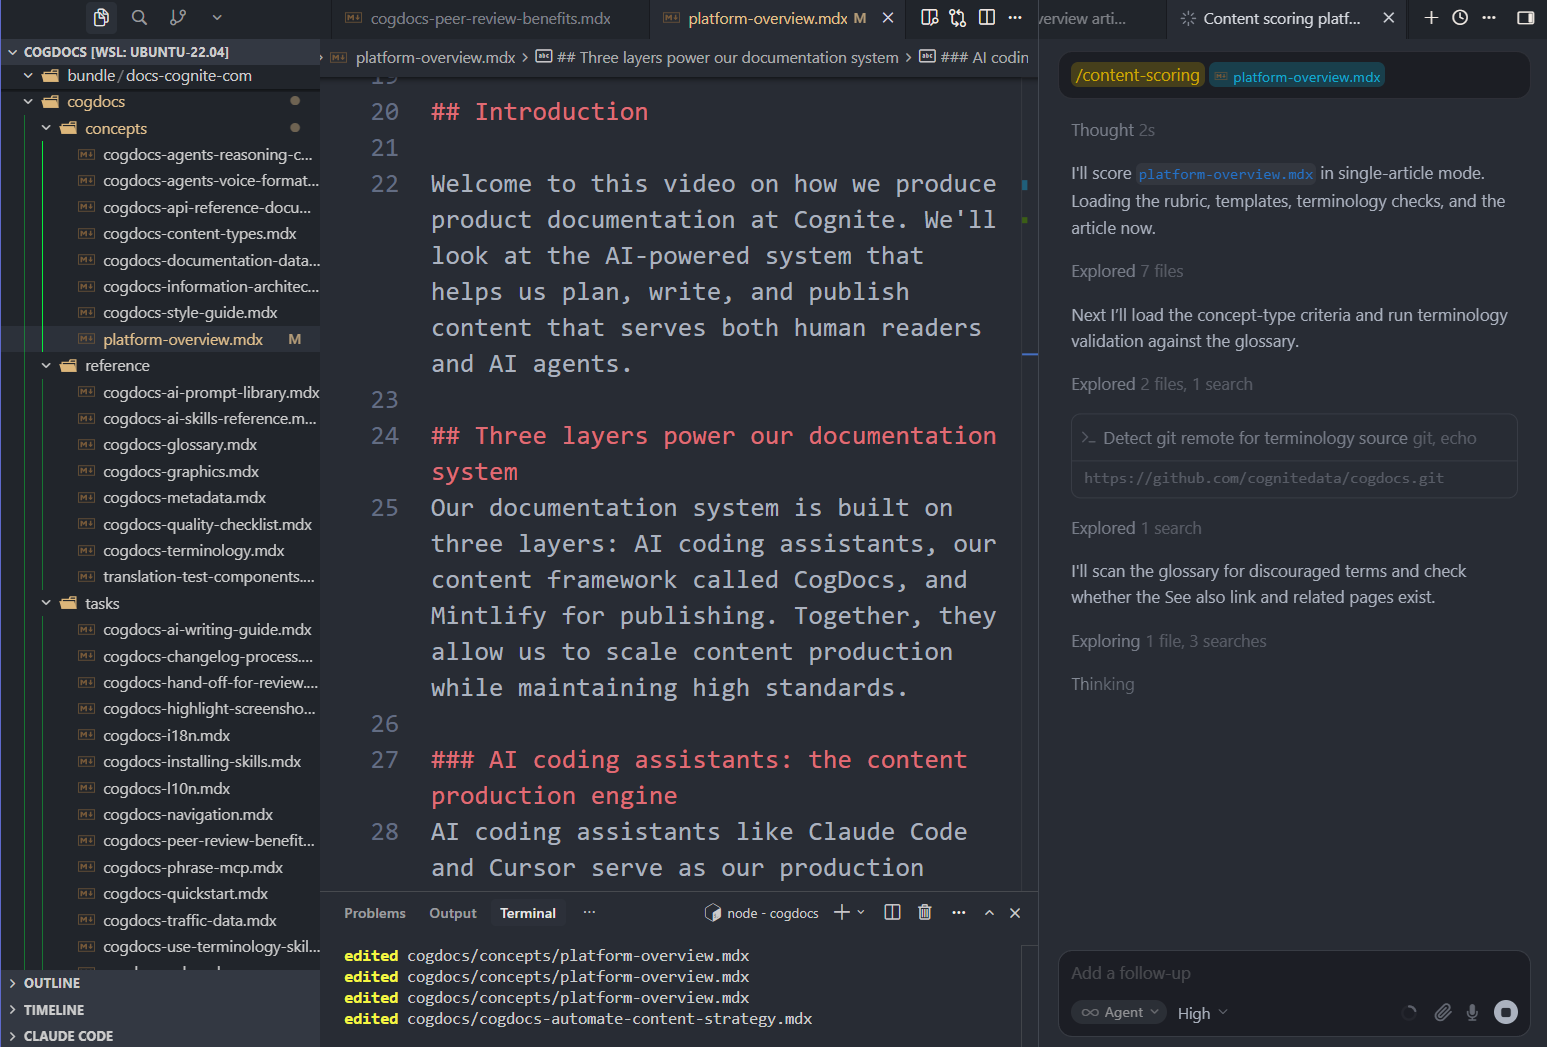Select platform-overview.mdx in file tree

[183, 340]
